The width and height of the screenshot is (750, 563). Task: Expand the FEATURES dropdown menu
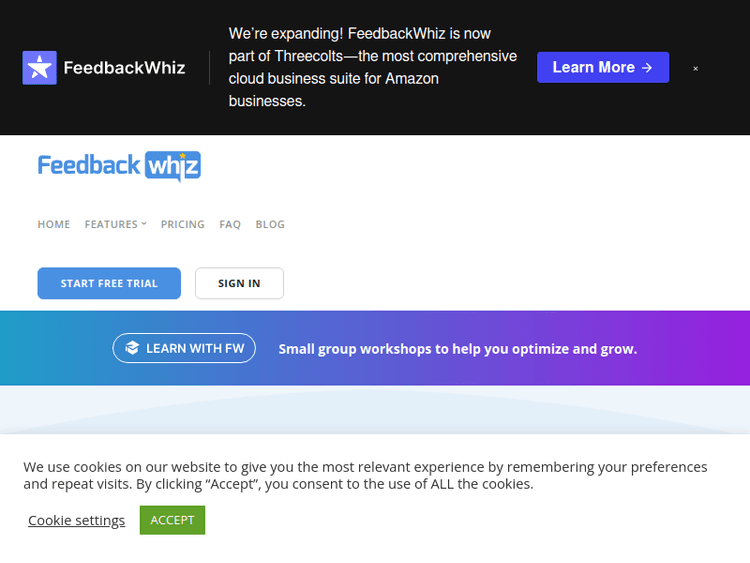115,224
